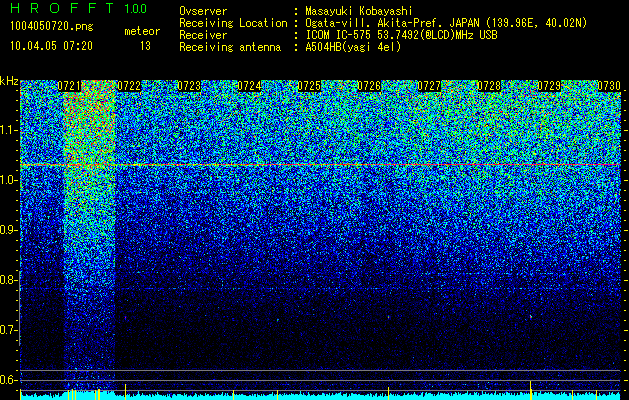The height and width of the screenshot is (400, 629).
Task: Click the version number 1.0.0
Action: click(135, 8)
